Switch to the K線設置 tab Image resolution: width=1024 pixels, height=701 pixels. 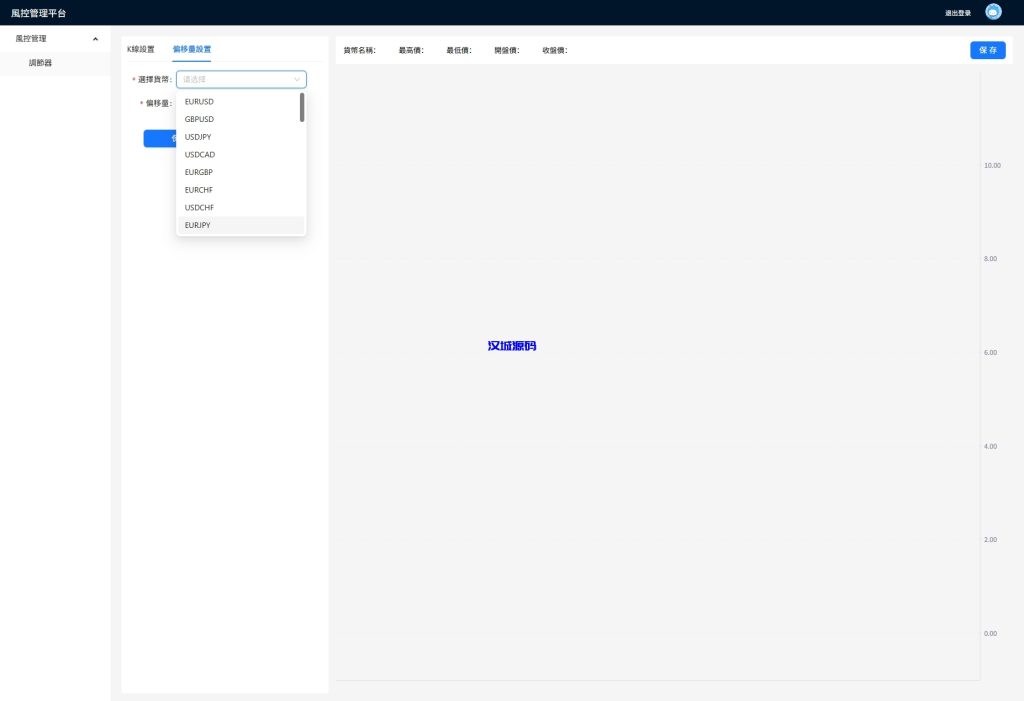tap(141, 49)
